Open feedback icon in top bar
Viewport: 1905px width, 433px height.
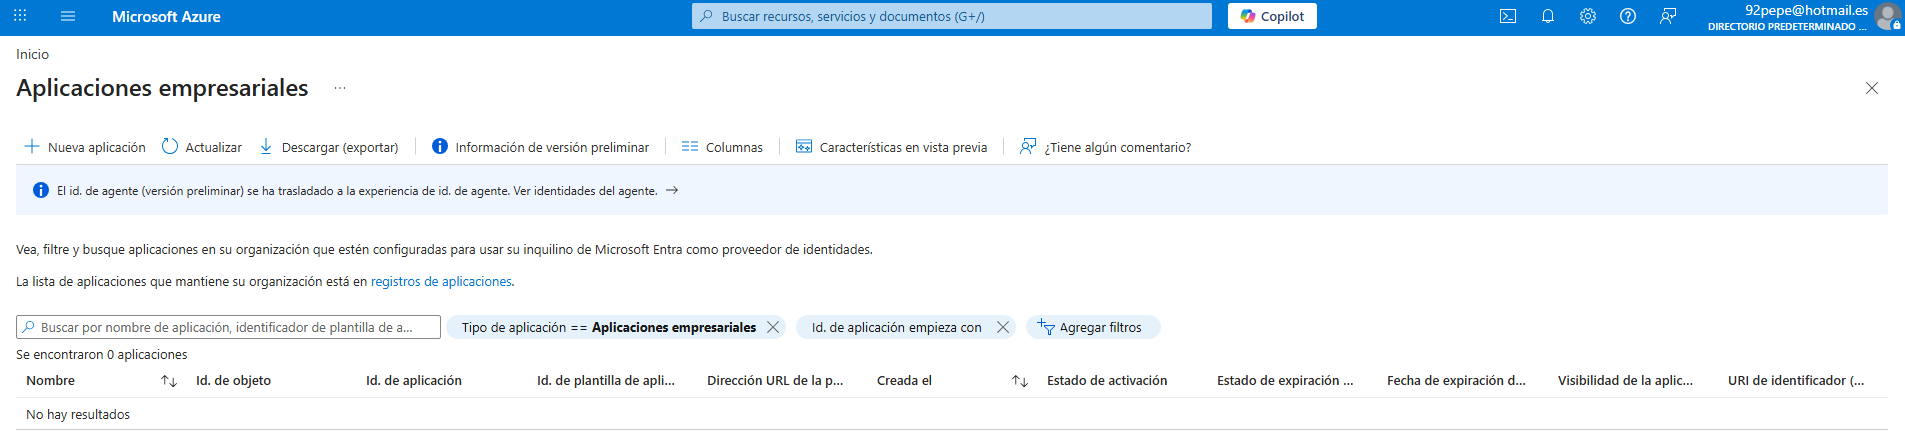click(x=1668, y=16)
